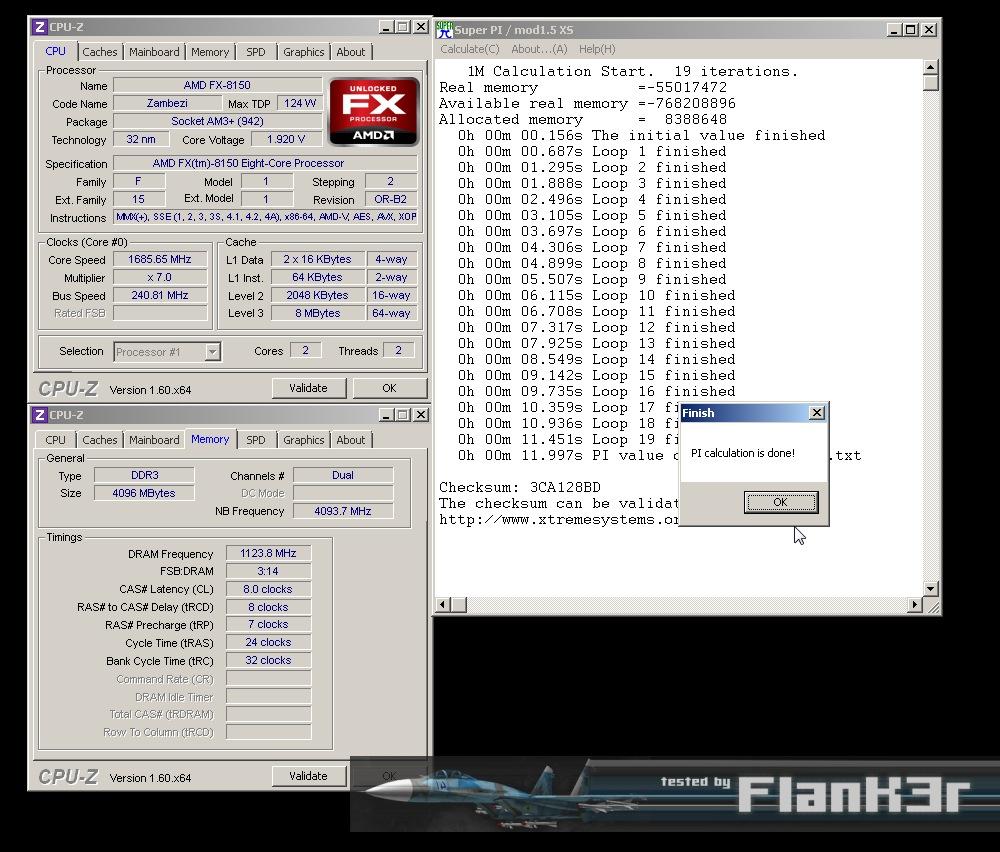The width and height of the screenshot is (1000, 852).
Task: Click the Loop 10 finished line
Action: point(596,295)
